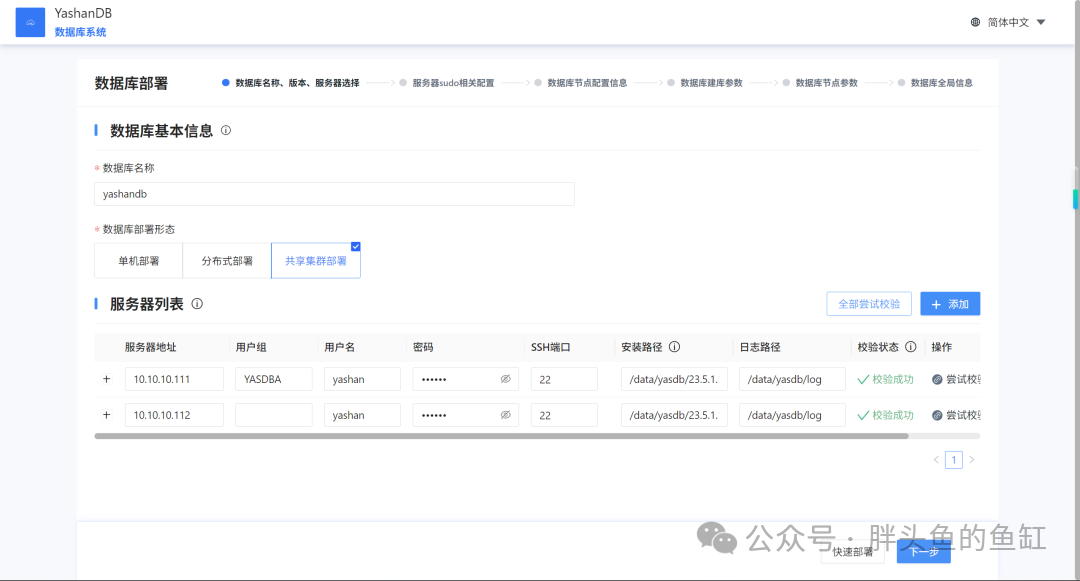Select 共享集群部署 deployment mode
Image resolution: width=1080 pixels, height=581 pixels.
tap(316, 261)
